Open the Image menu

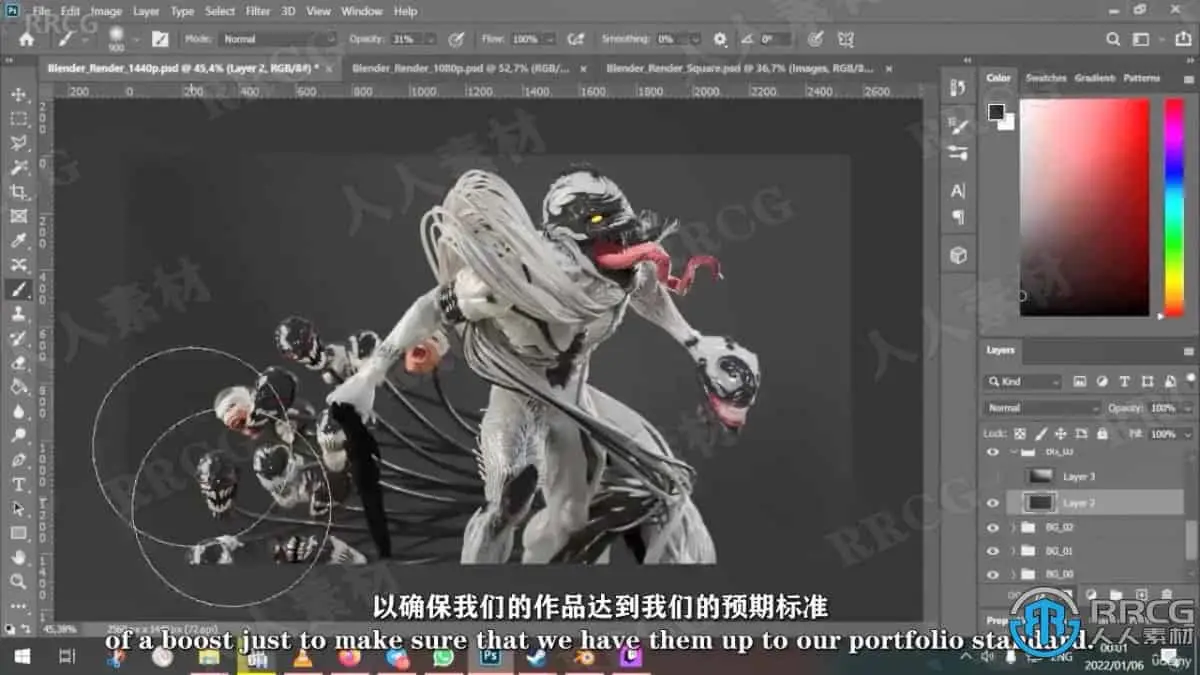point(106,11)
